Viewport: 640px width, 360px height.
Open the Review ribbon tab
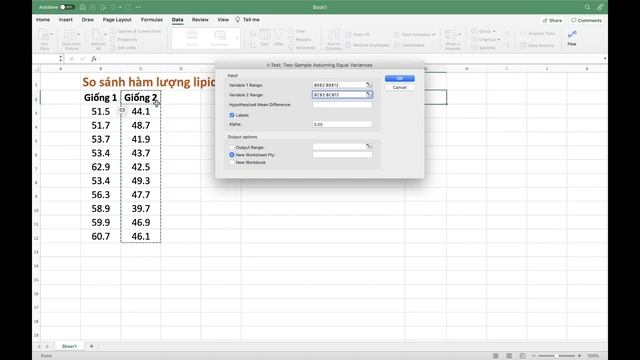(200, 20)
